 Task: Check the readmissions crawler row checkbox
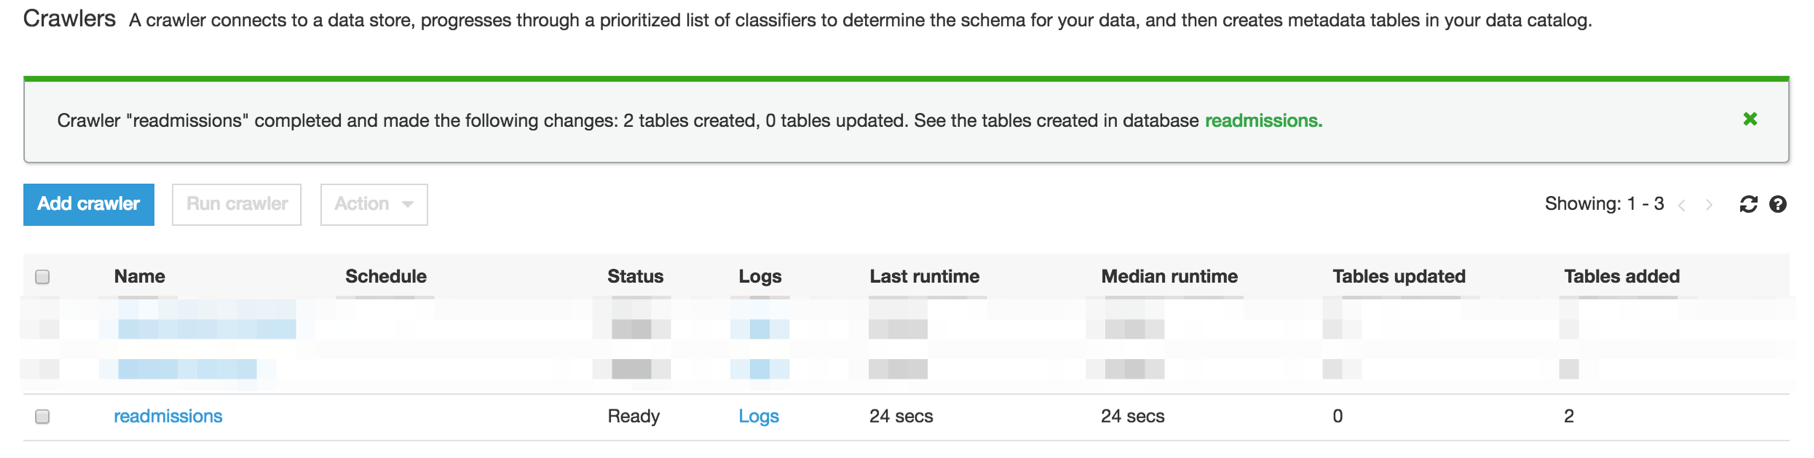coord(42,416)
